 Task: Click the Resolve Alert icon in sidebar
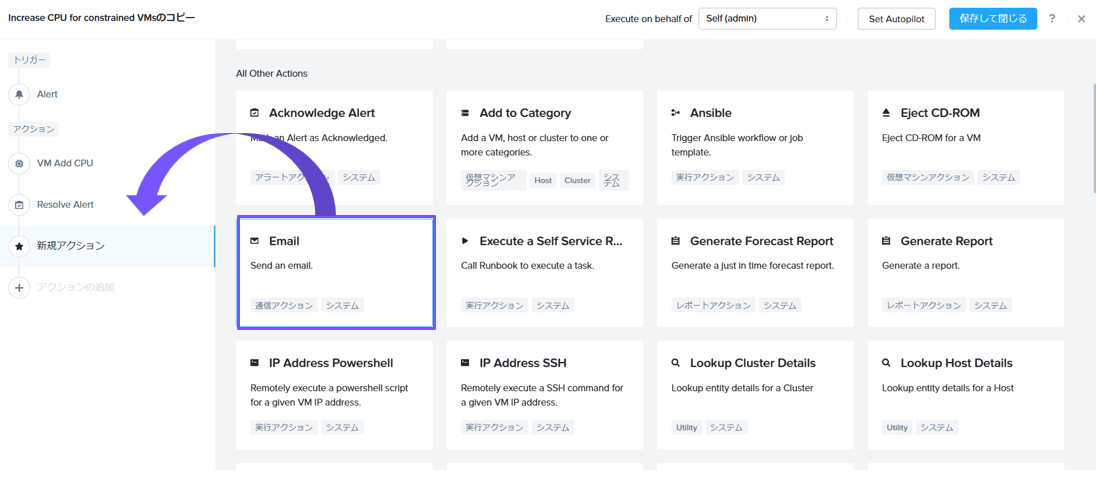click(19, 205)
